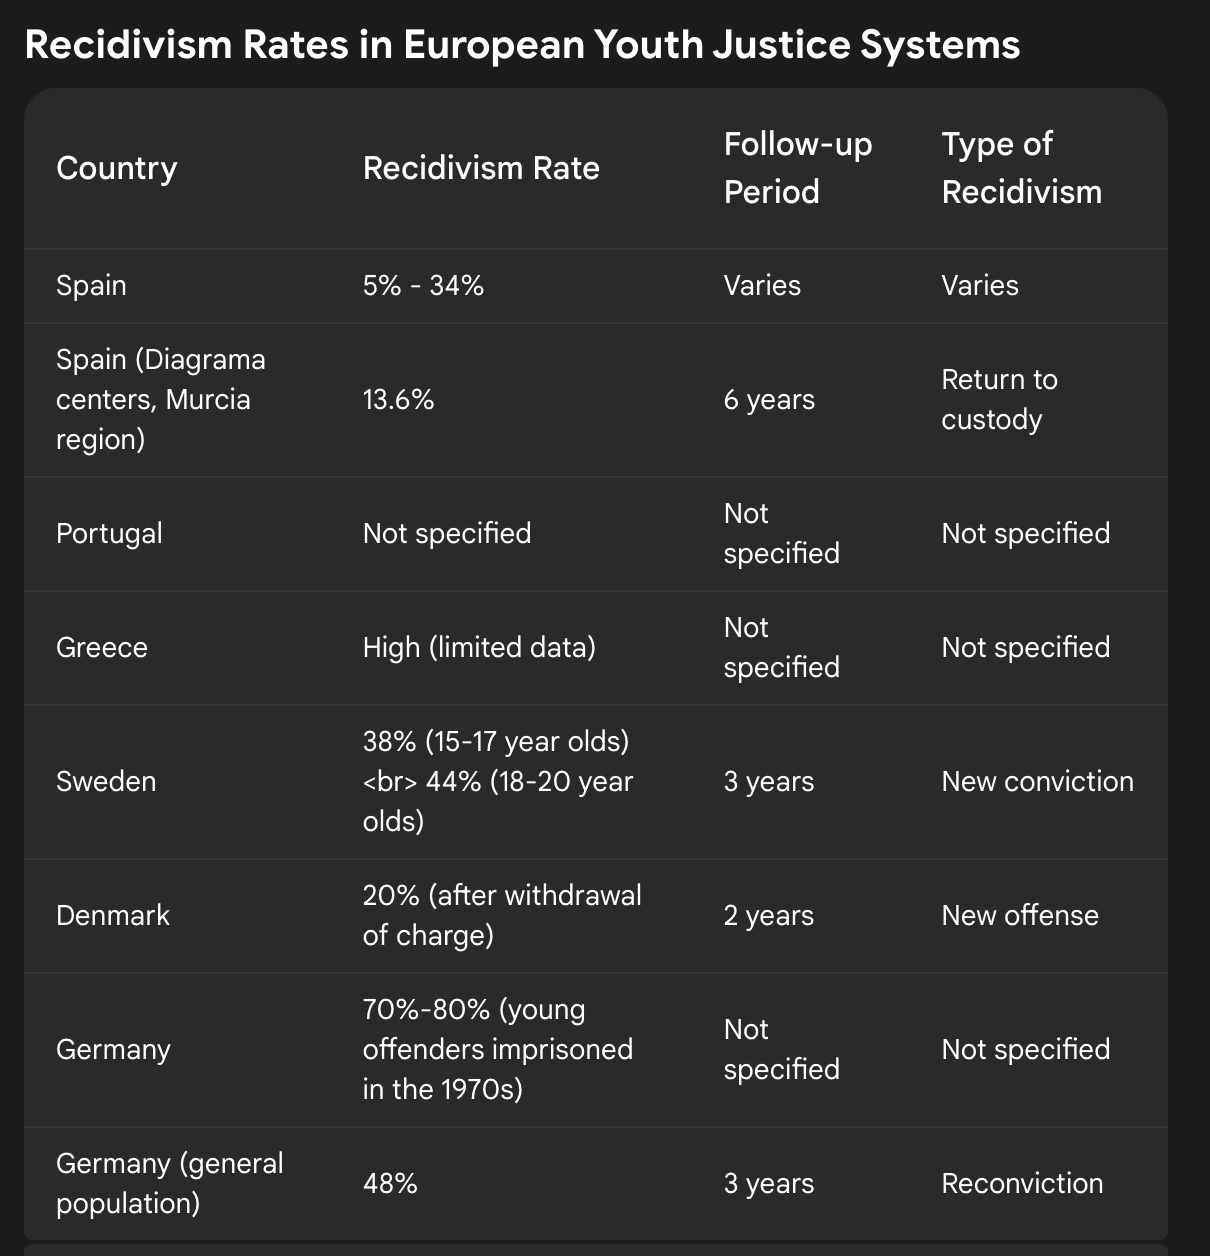Click the Country column header
Image resolution: width=1210 pixels, height=1256 pixels.
click(x=116, y=168)
